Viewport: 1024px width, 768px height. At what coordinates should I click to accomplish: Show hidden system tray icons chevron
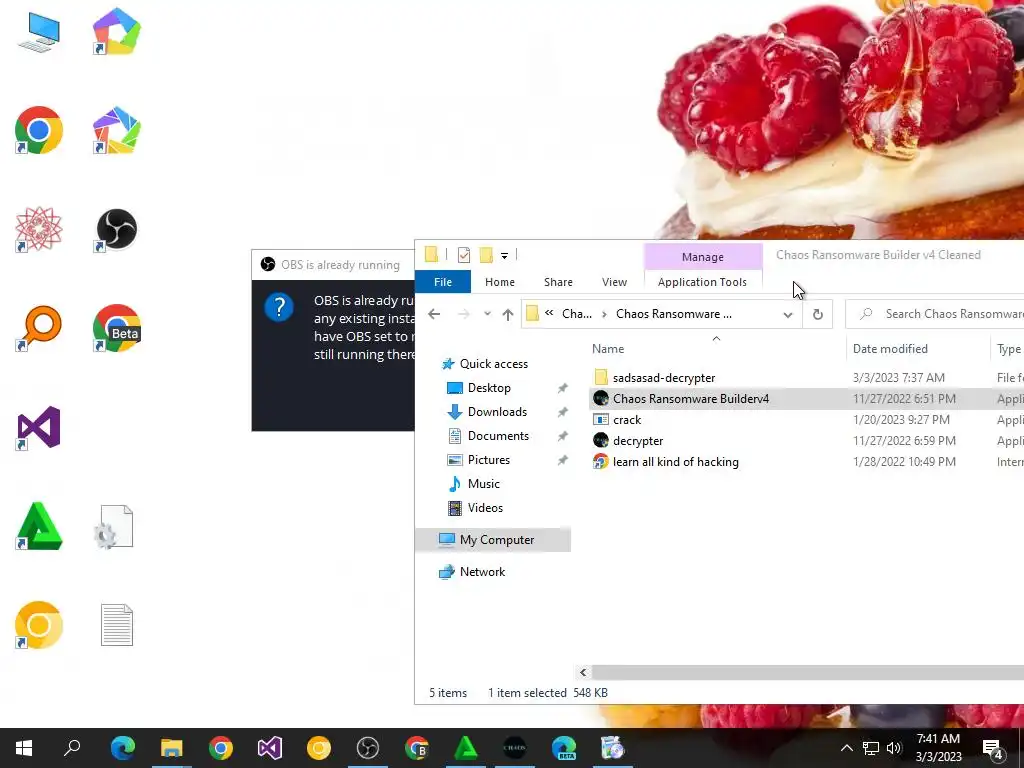click(846, 748)
